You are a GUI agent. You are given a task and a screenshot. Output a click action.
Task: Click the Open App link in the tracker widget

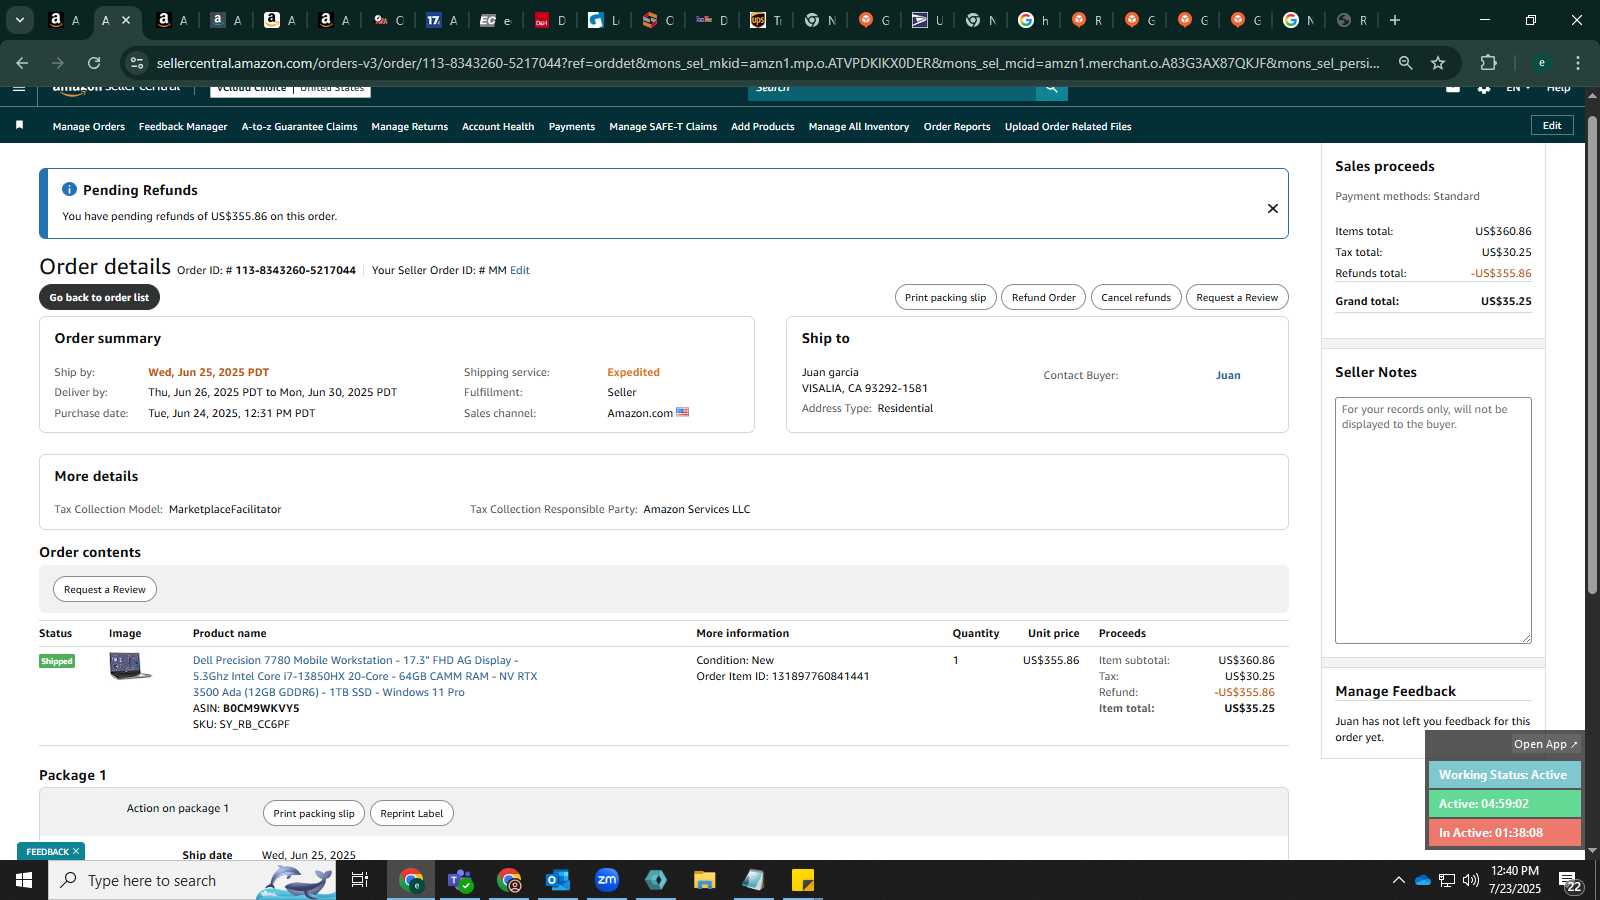point(1545,744)
